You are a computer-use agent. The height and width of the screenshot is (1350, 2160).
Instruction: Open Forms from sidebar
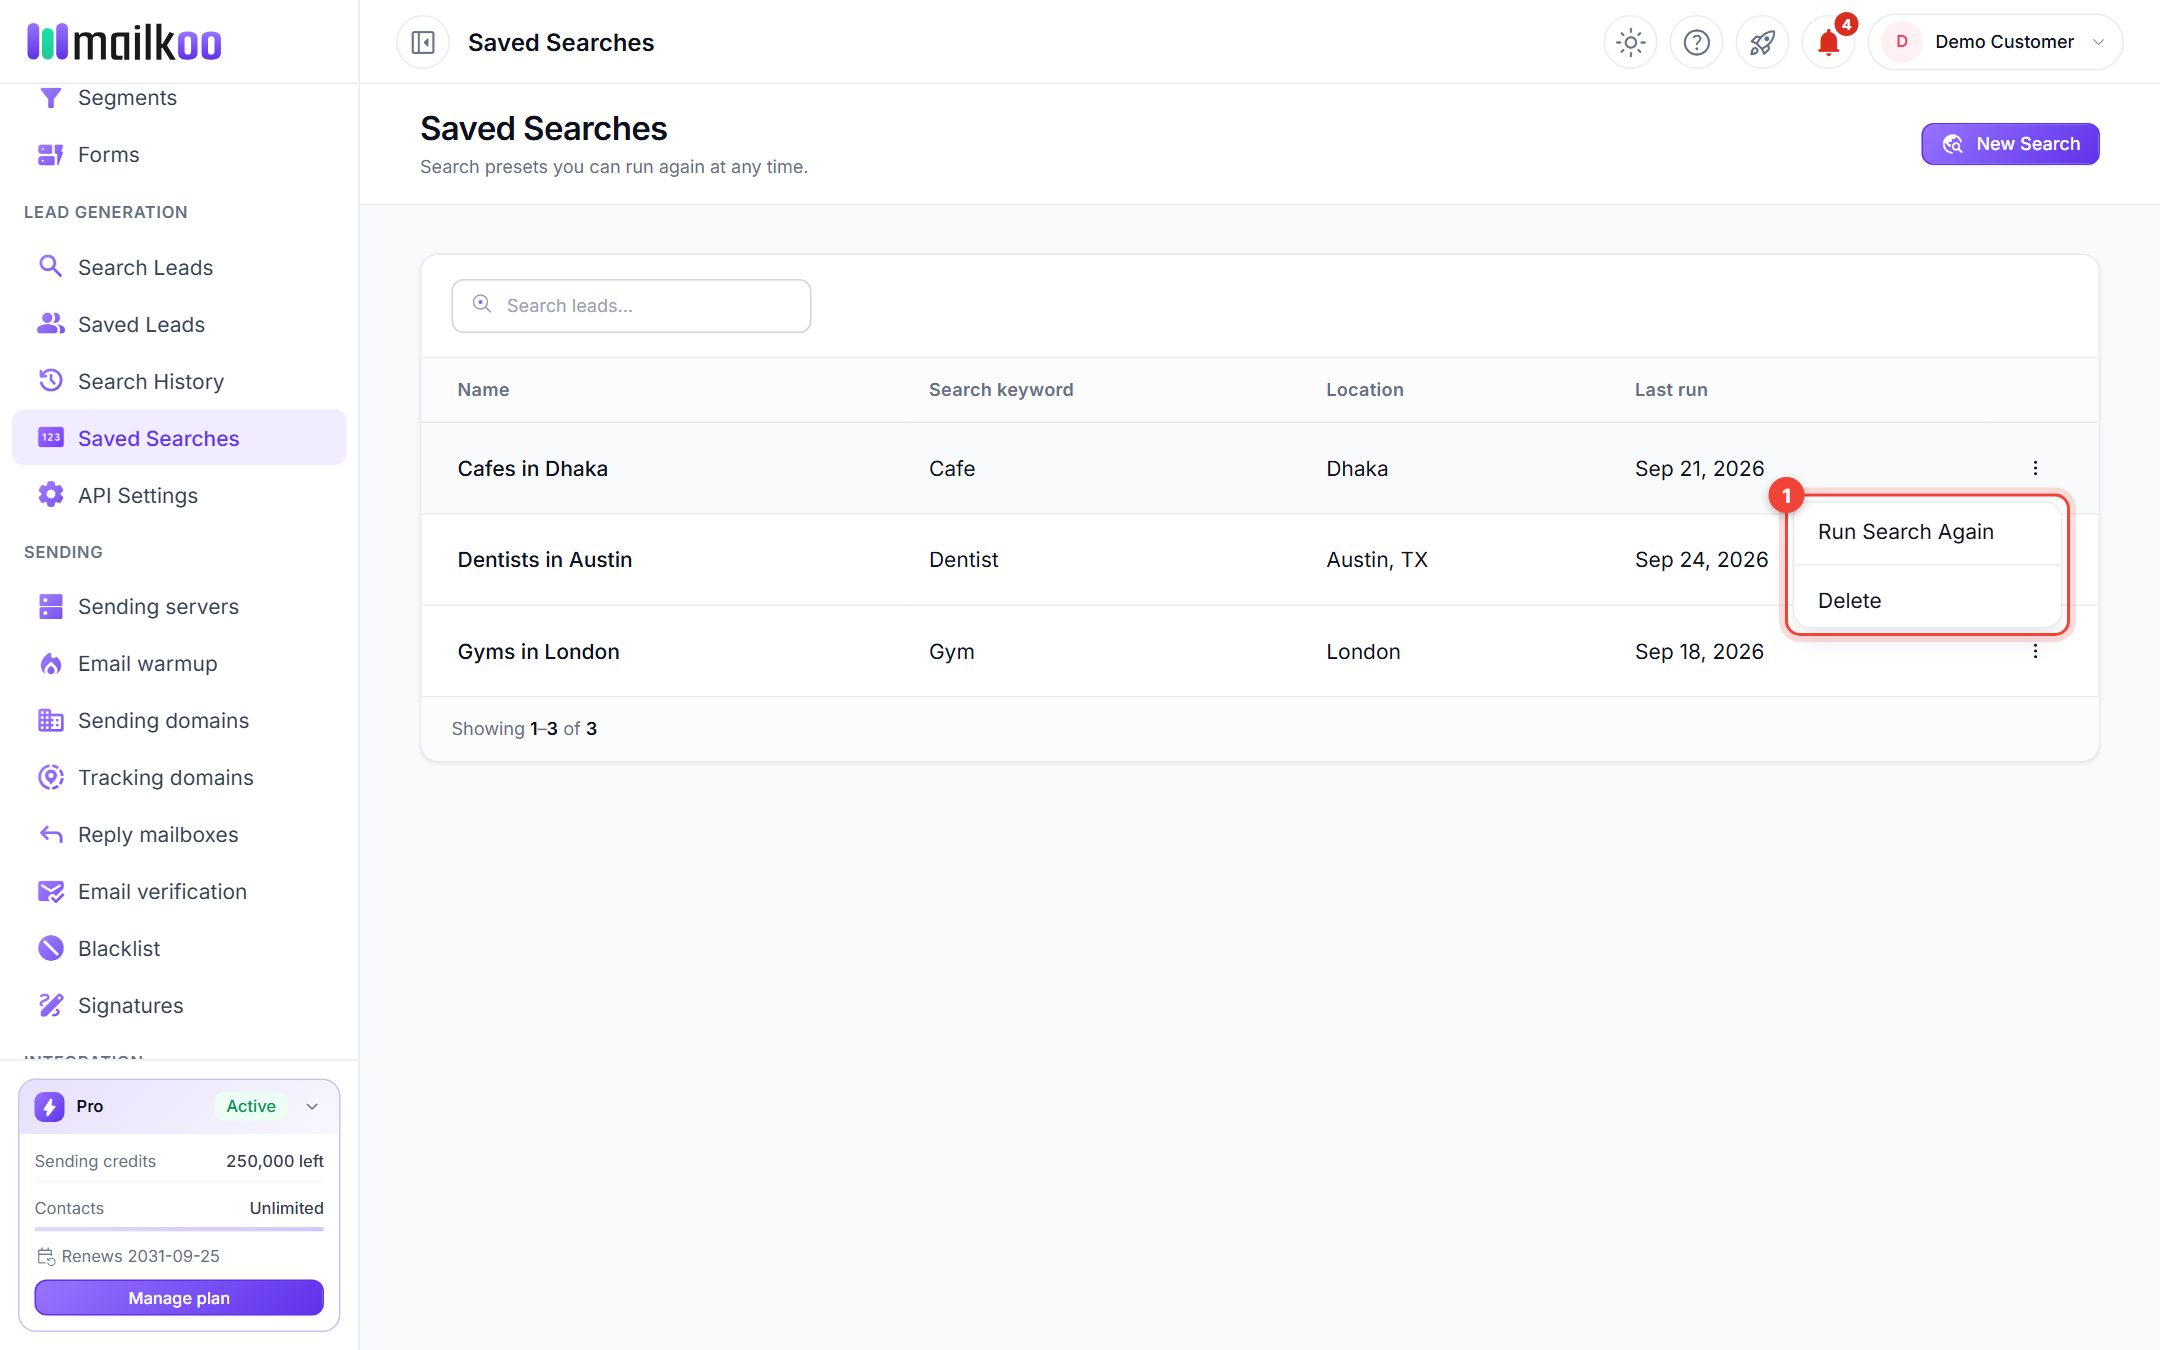tap(179, 155)
